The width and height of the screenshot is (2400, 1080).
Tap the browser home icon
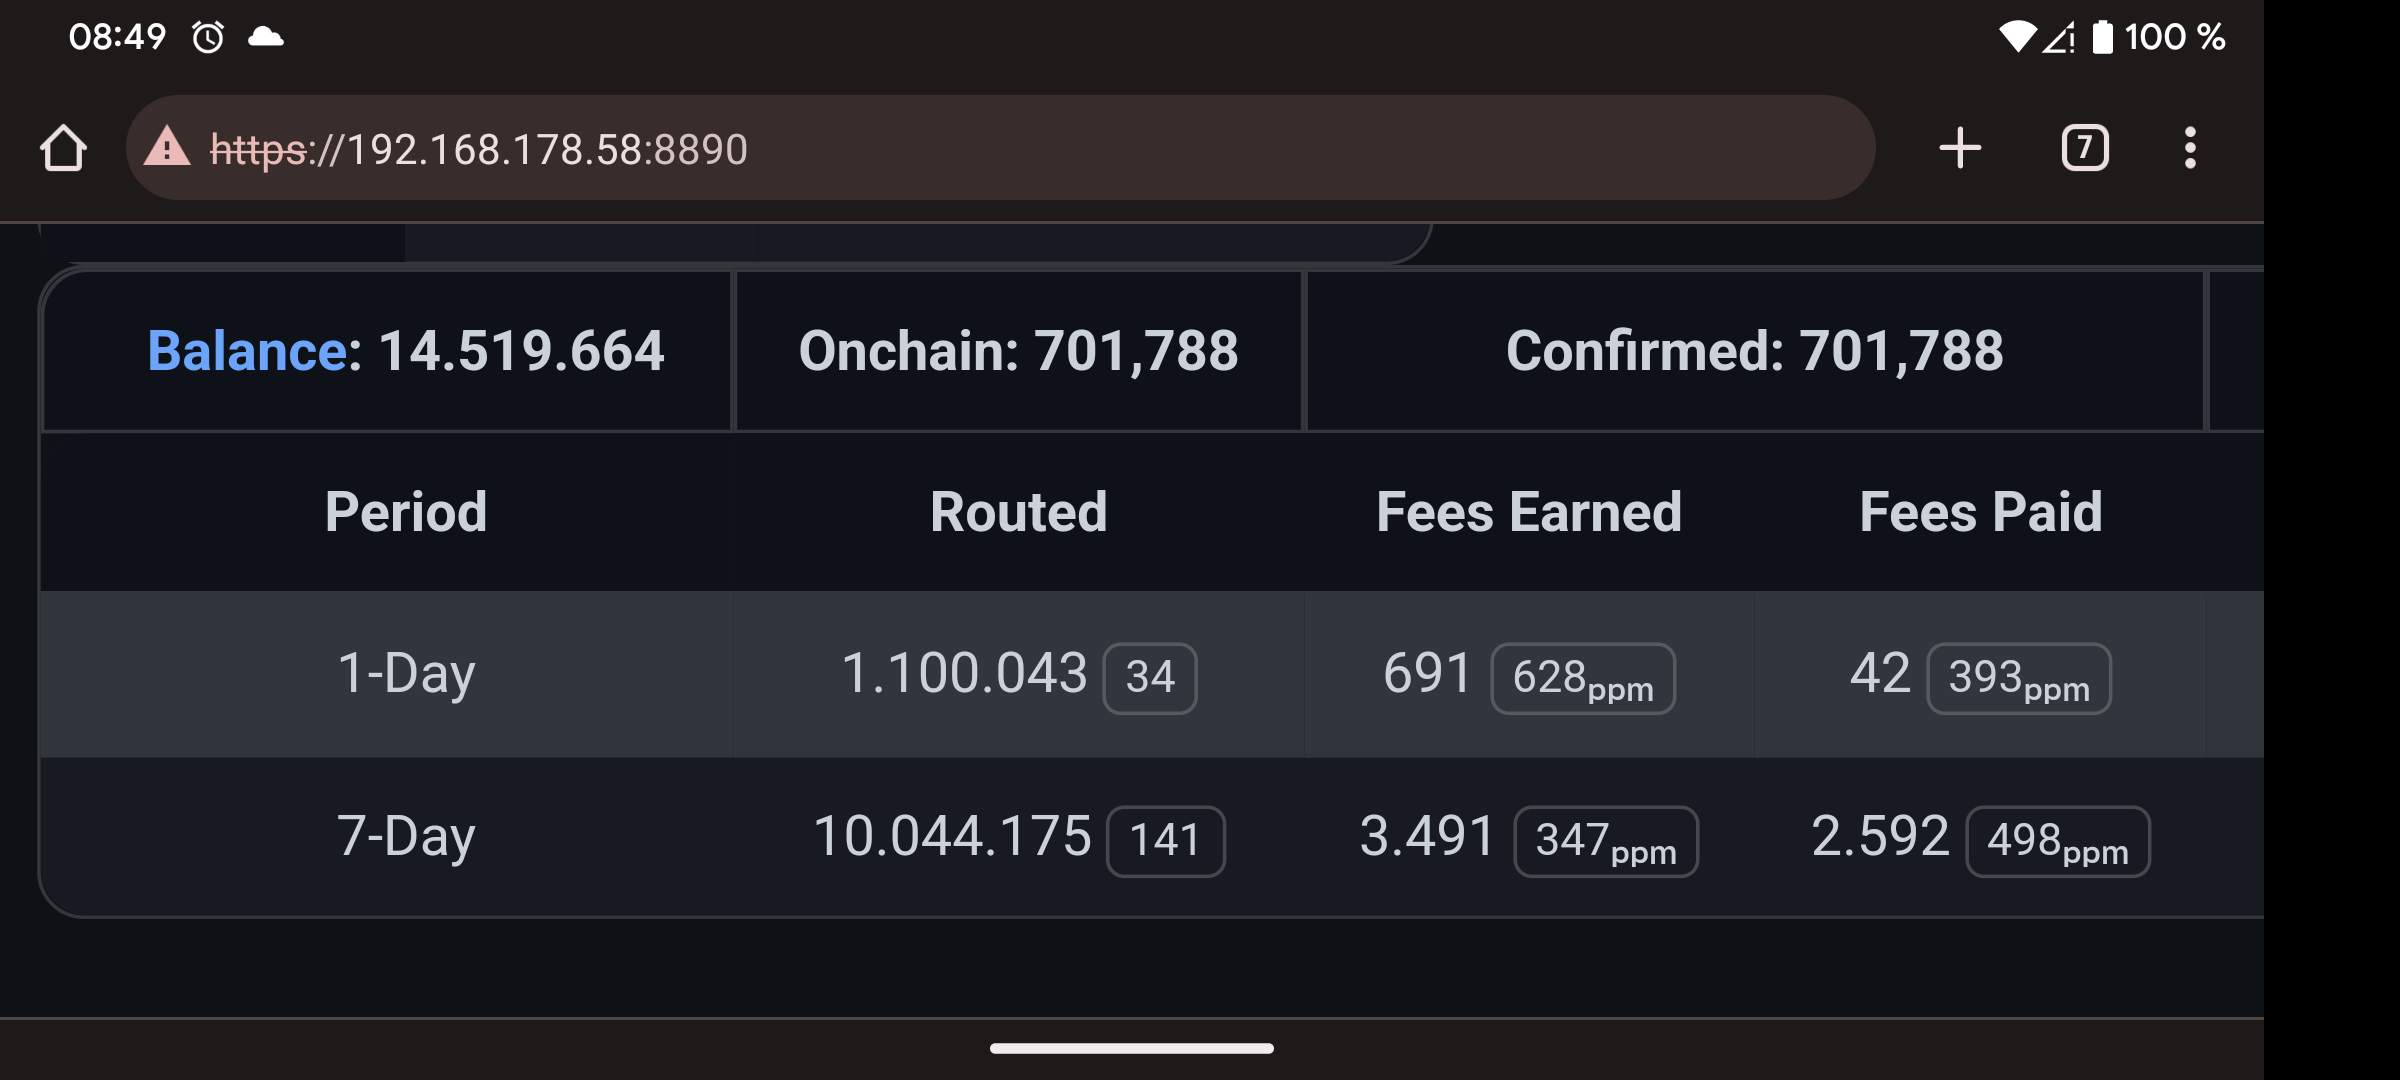click(63, 148)
